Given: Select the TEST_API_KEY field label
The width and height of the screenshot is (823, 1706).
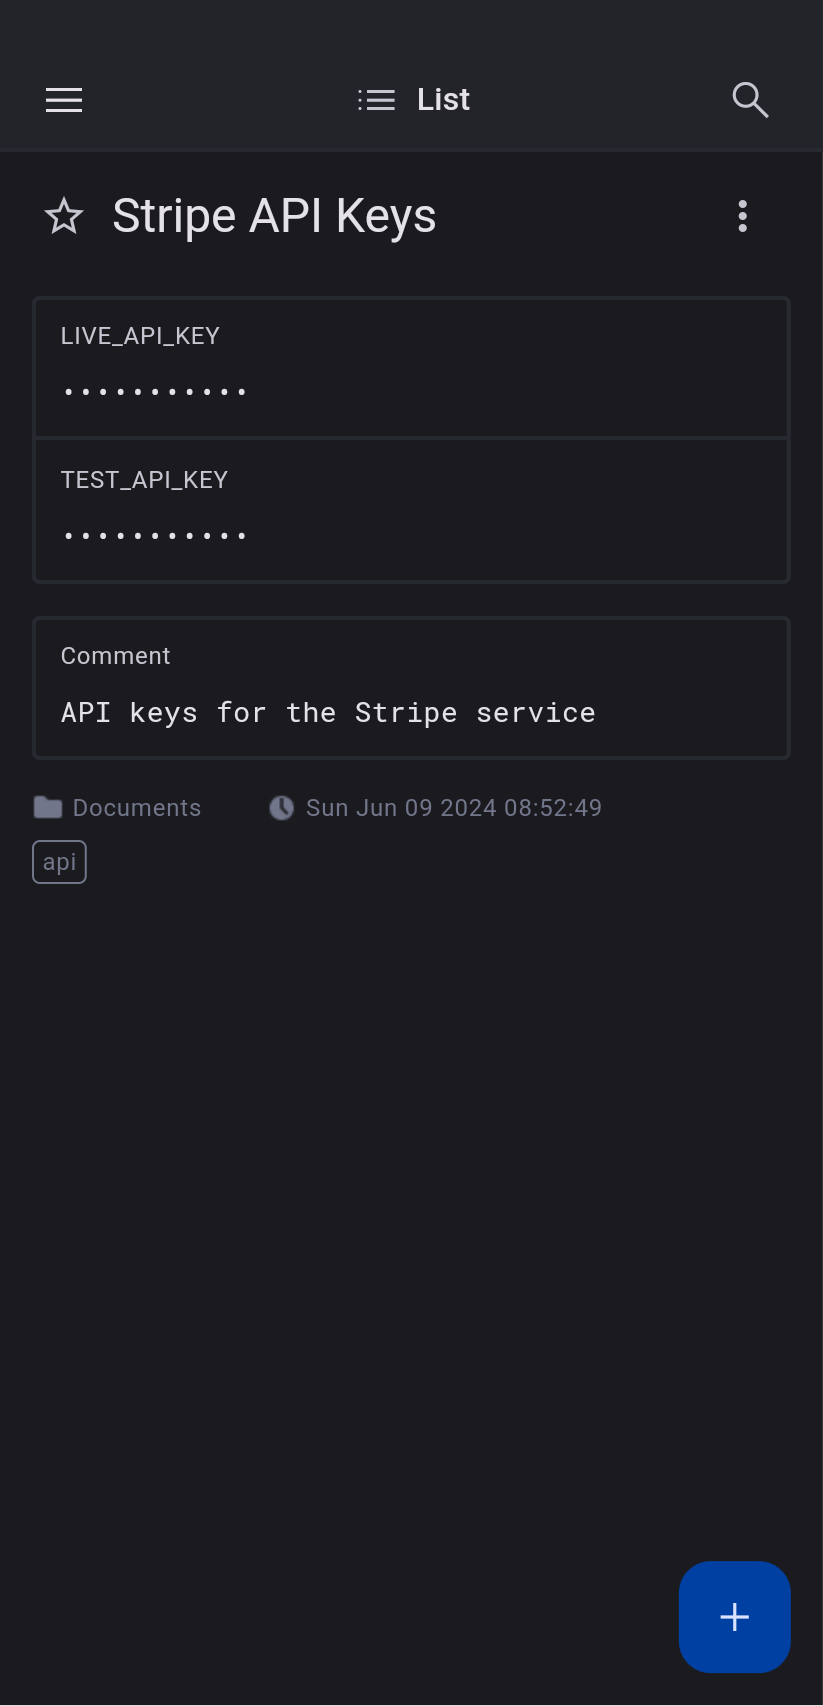Looking at the screenshot, I should click(144, 480).
